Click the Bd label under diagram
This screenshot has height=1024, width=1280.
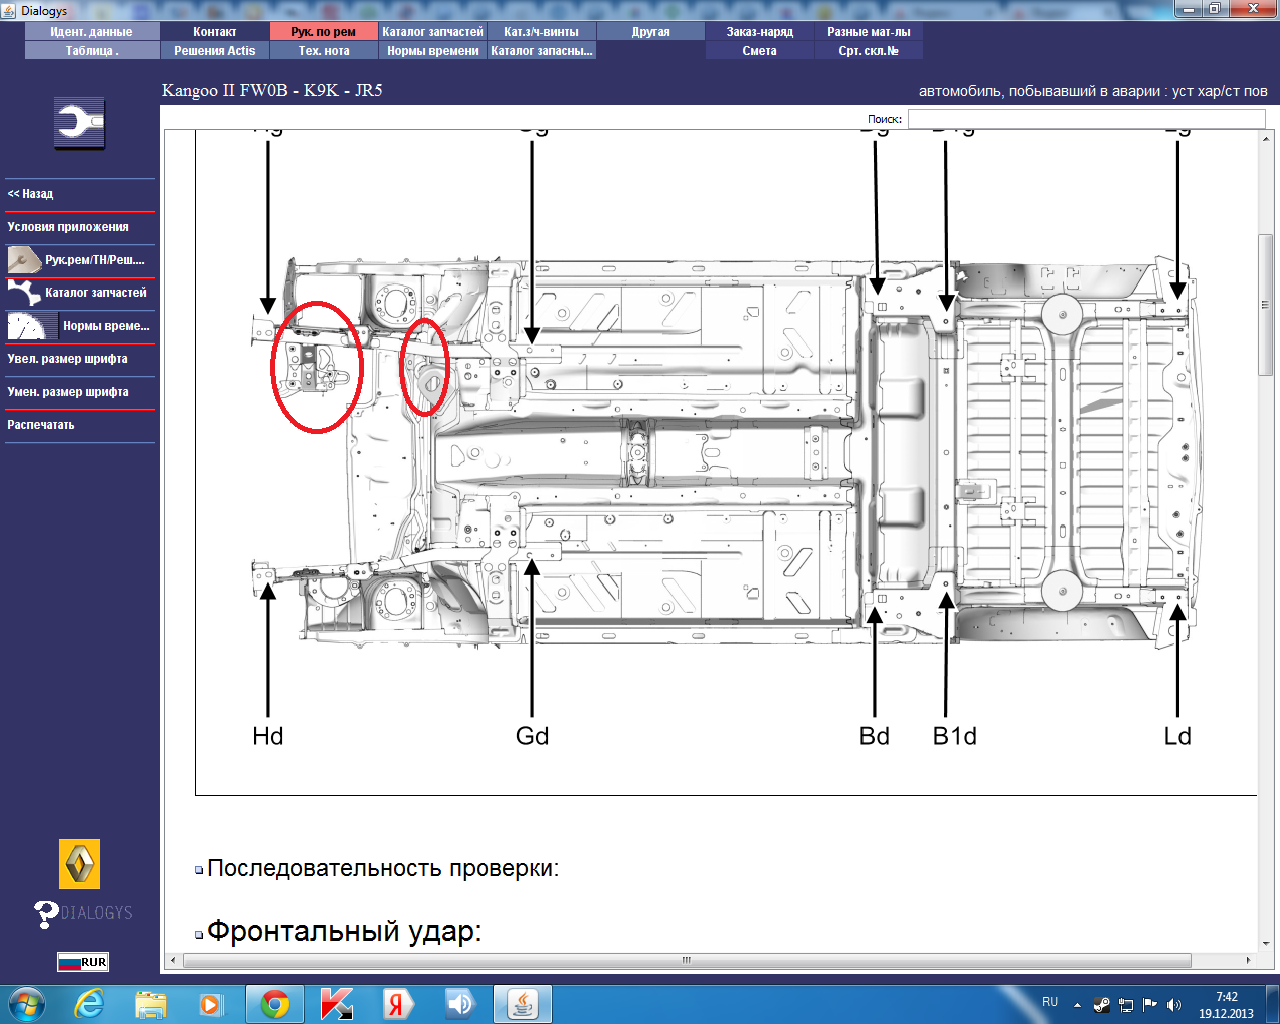point(874,736)
